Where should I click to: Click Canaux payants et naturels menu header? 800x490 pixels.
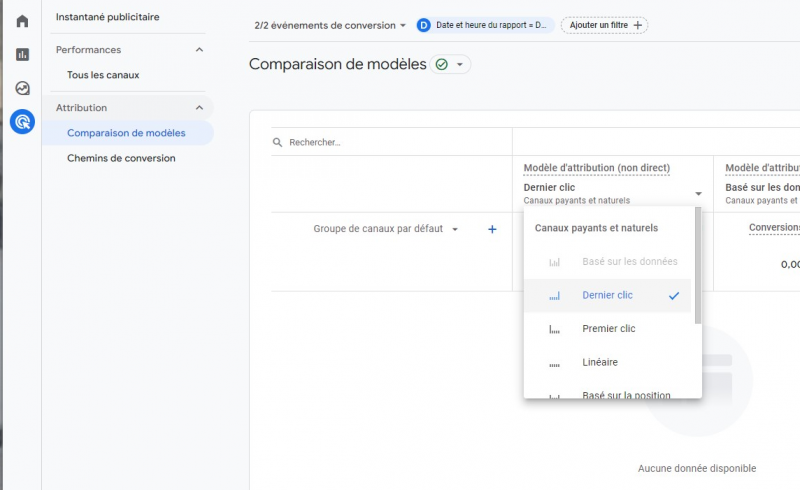[x=596, y=228]
